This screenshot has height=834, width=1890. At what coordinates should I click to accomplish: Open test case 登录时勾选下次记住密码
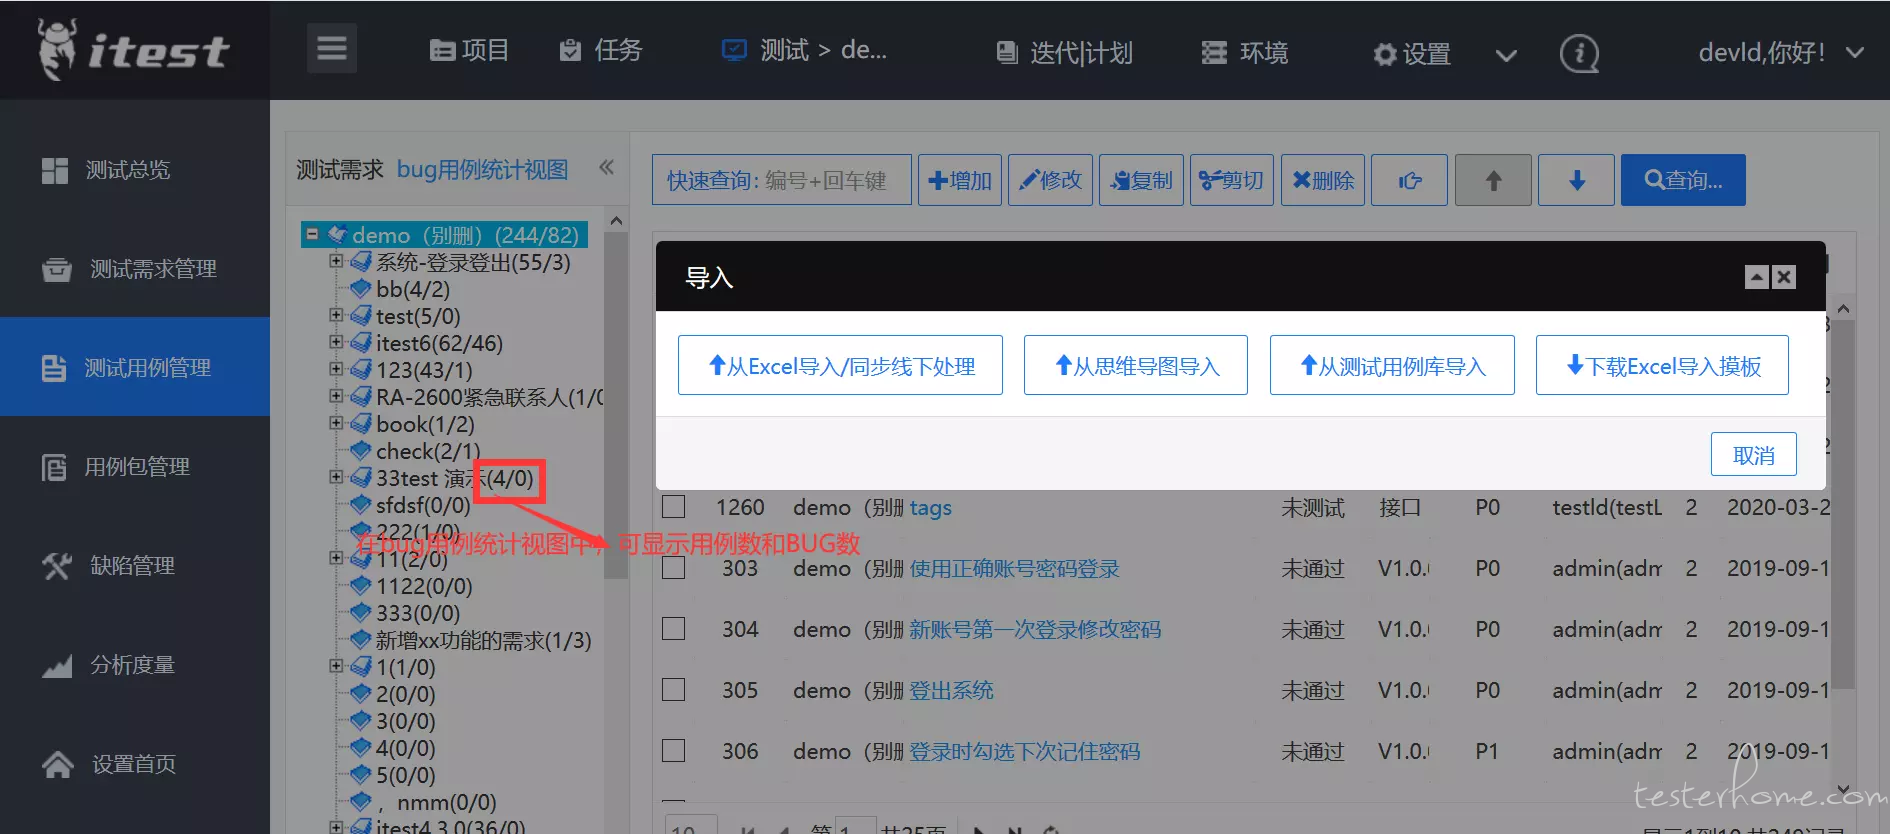tap(1025, 751)
